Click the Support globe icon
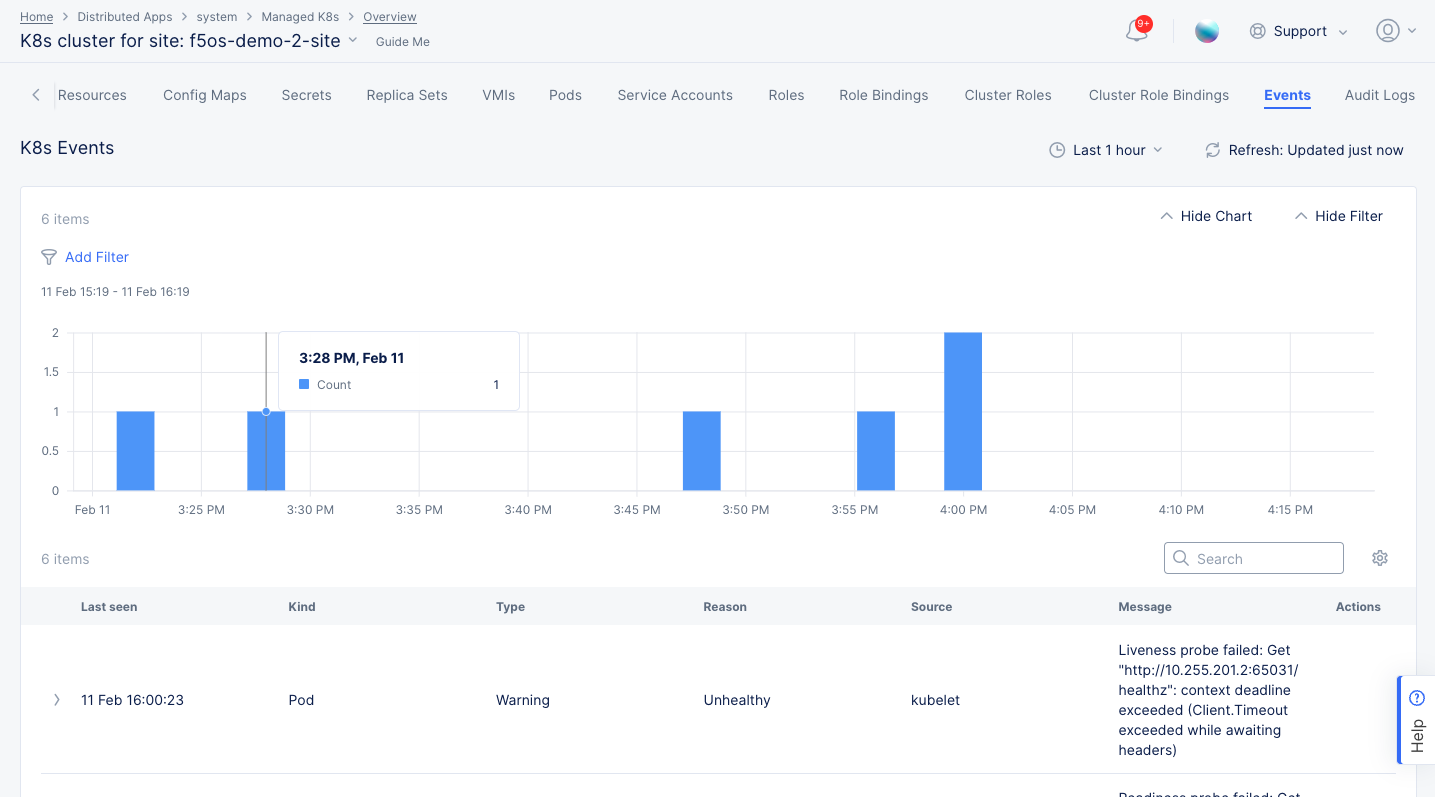1435x797 pixels. [x=1257, y=31]
